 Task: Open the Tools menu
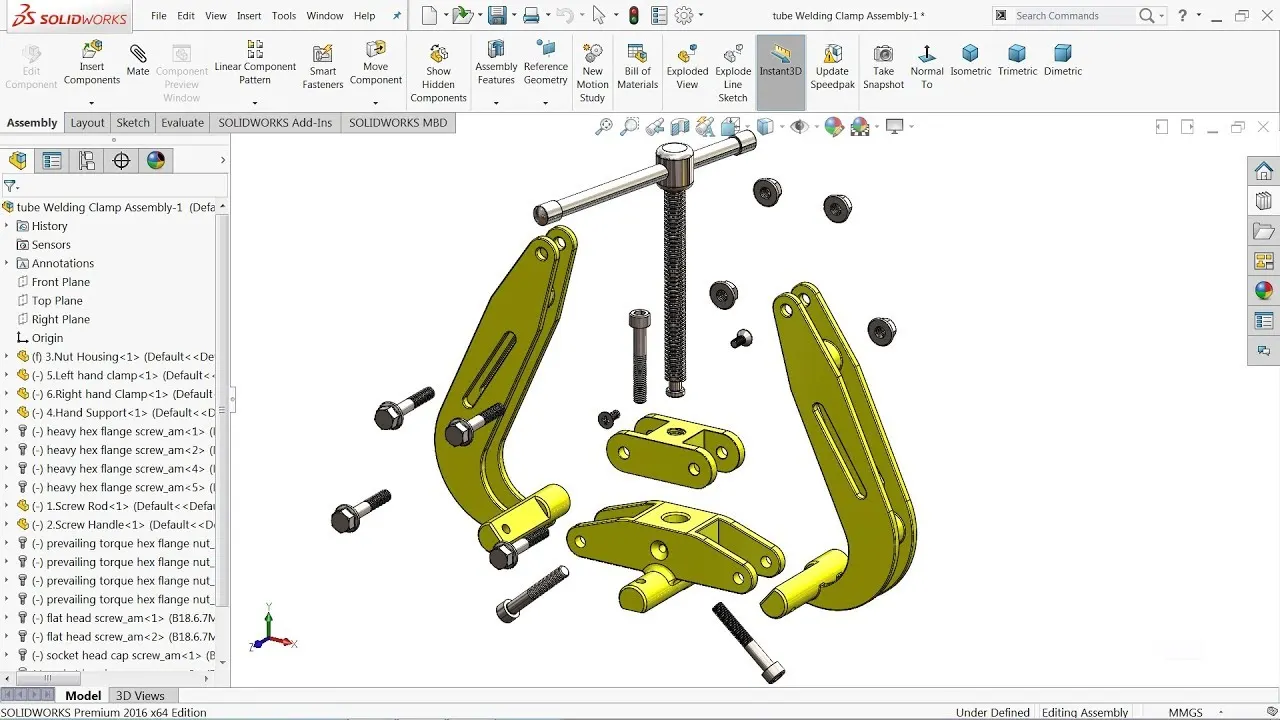tap(284, 16)
